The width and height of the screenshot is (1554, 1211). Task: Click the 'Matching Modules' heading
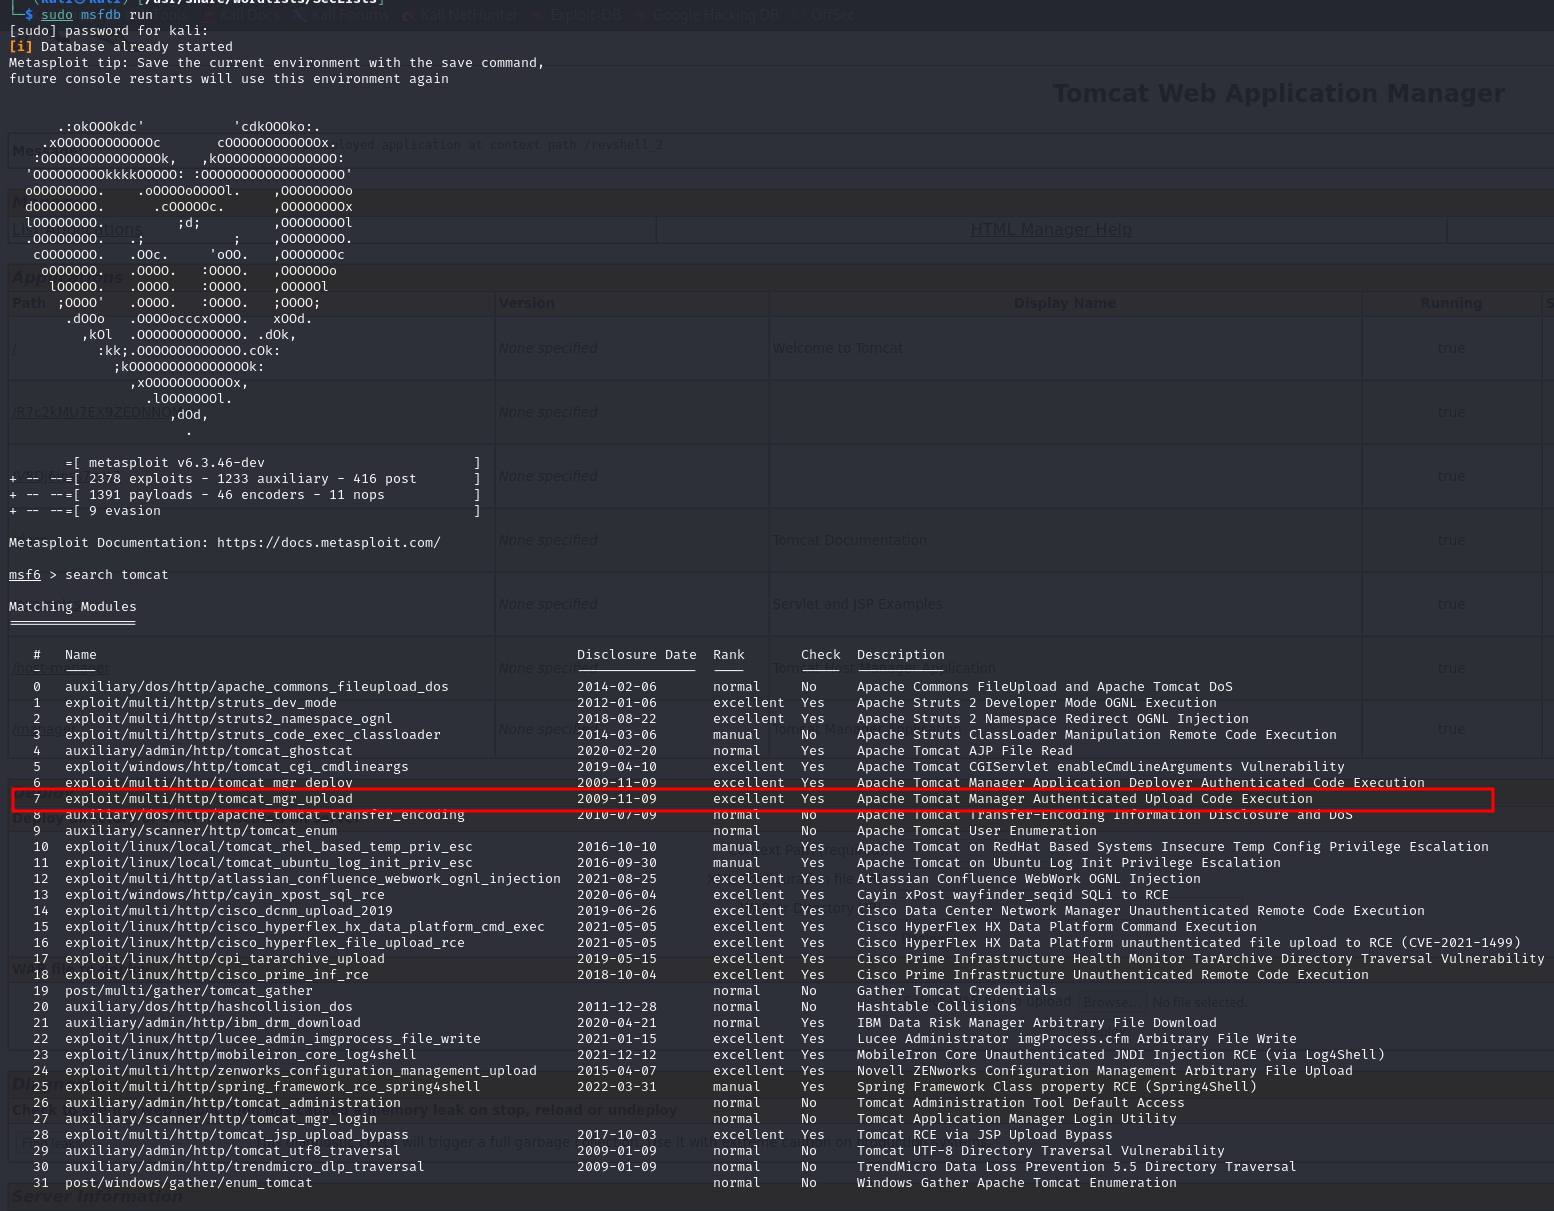(x=73, y=607)
